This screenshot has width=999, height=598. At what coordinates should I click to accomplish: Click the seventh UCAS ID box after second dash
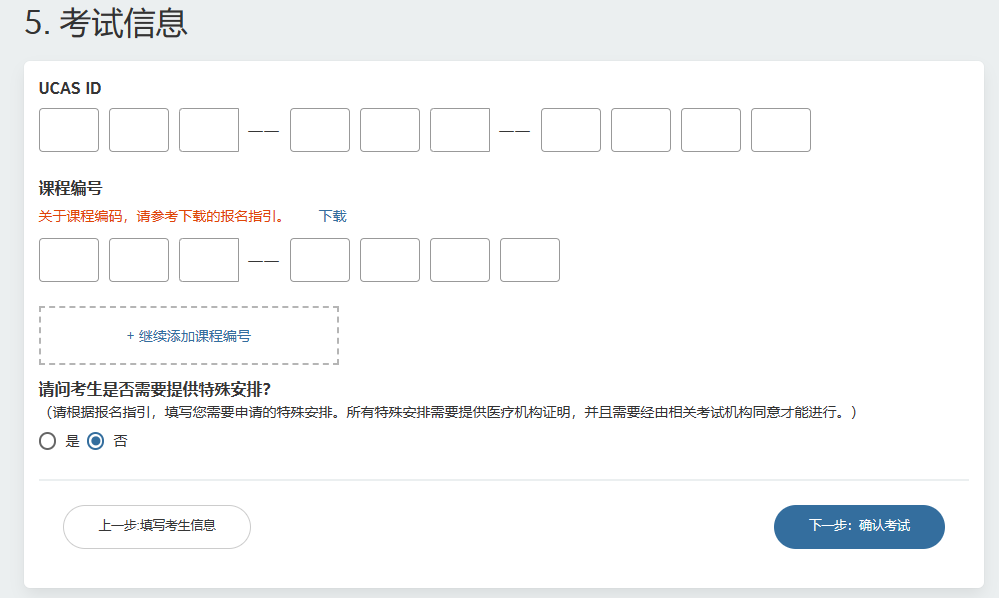coord(570,130)
